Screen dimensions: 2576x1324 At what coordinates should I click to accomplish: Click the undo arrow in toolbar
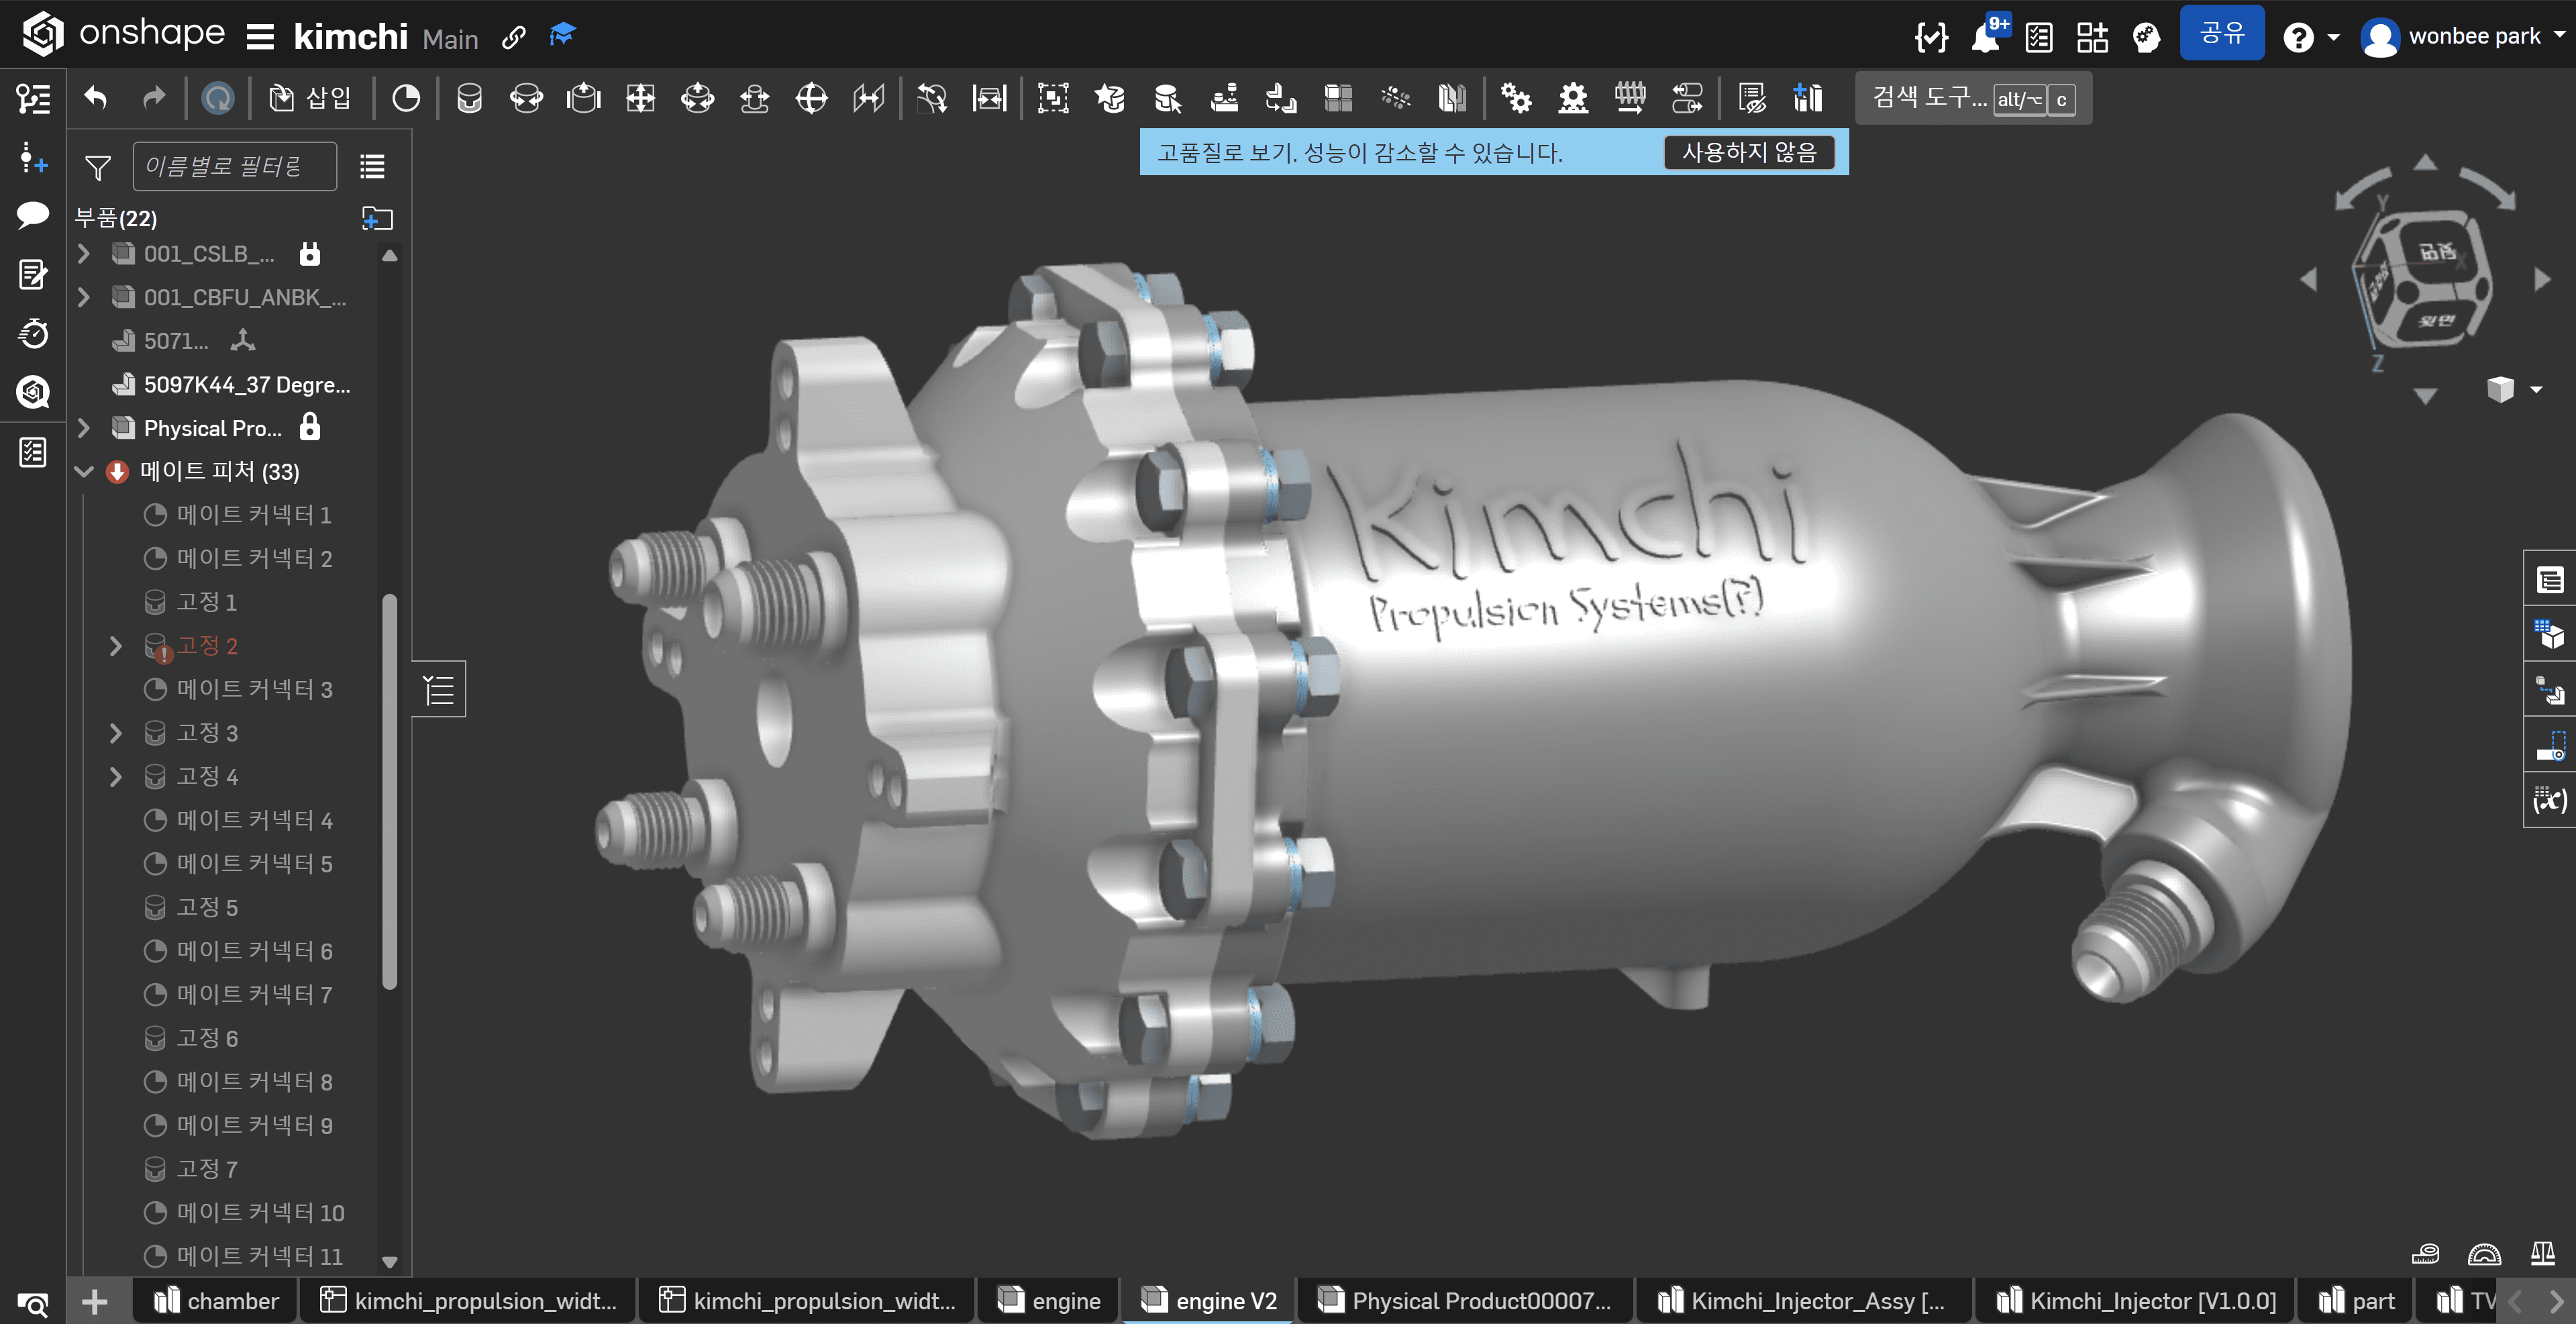pos(96,98)
